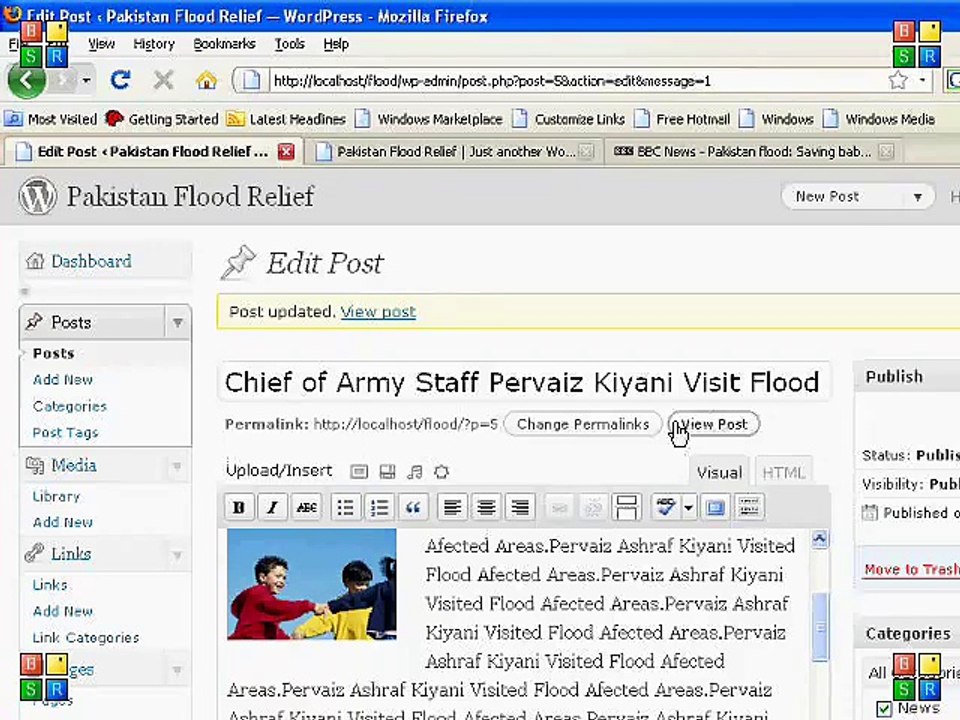Insert an unordered bullet list
The width and height of the screenshot is (960, 720).
point(346,508)
